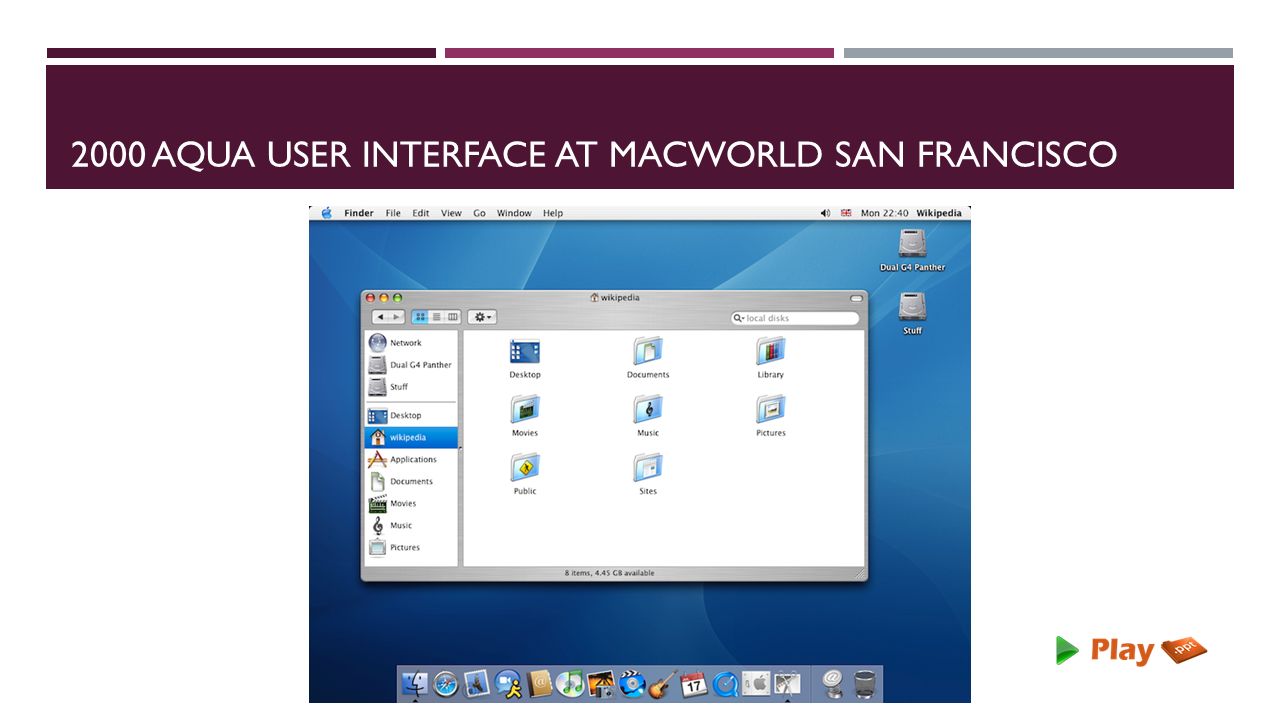Select Desktop in the sidebar
Image resolution: width=1280 pixels, height=720 pixels.
[411, 415]
